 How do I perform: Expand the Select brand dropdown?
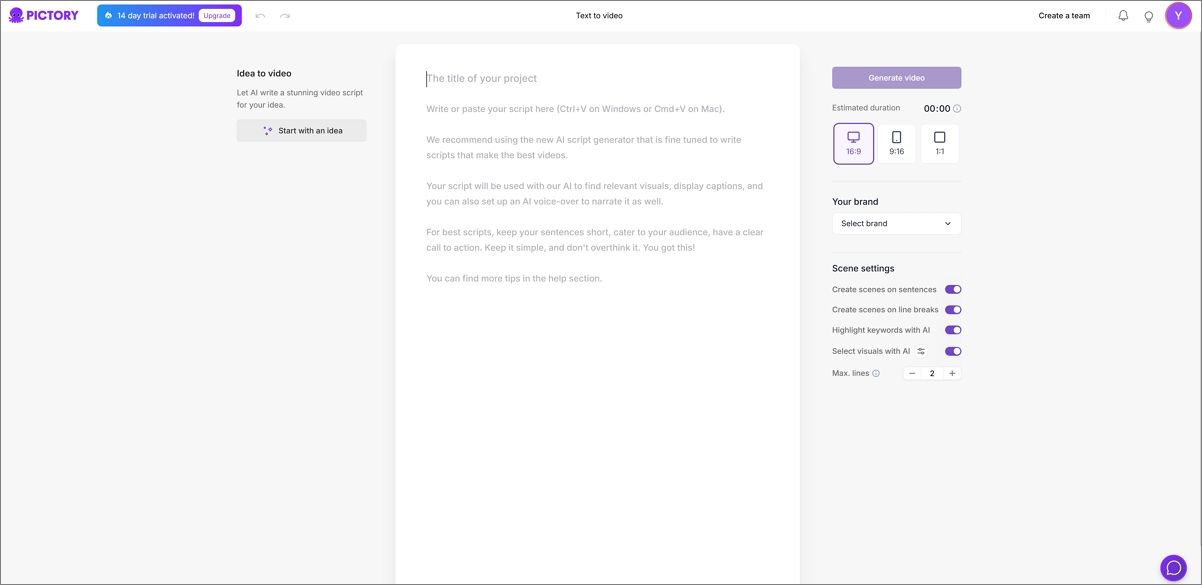pos(896,224)
